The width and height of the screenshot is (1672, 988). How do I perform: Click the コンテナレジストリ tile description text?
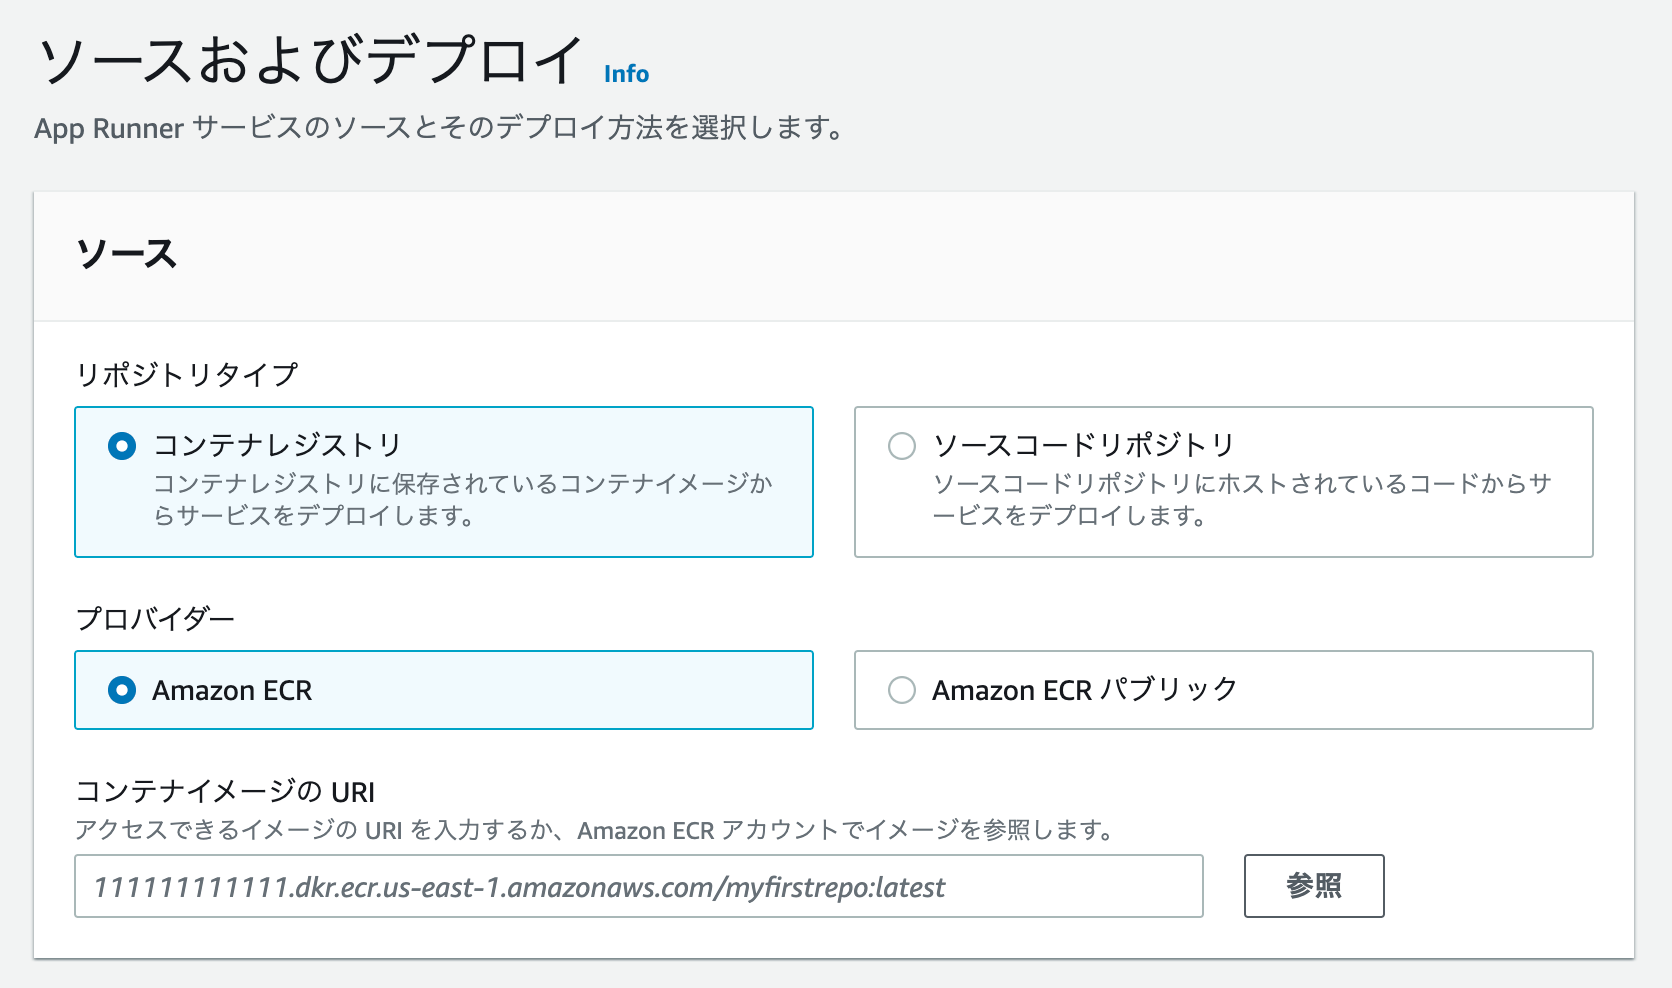[463, 500]
